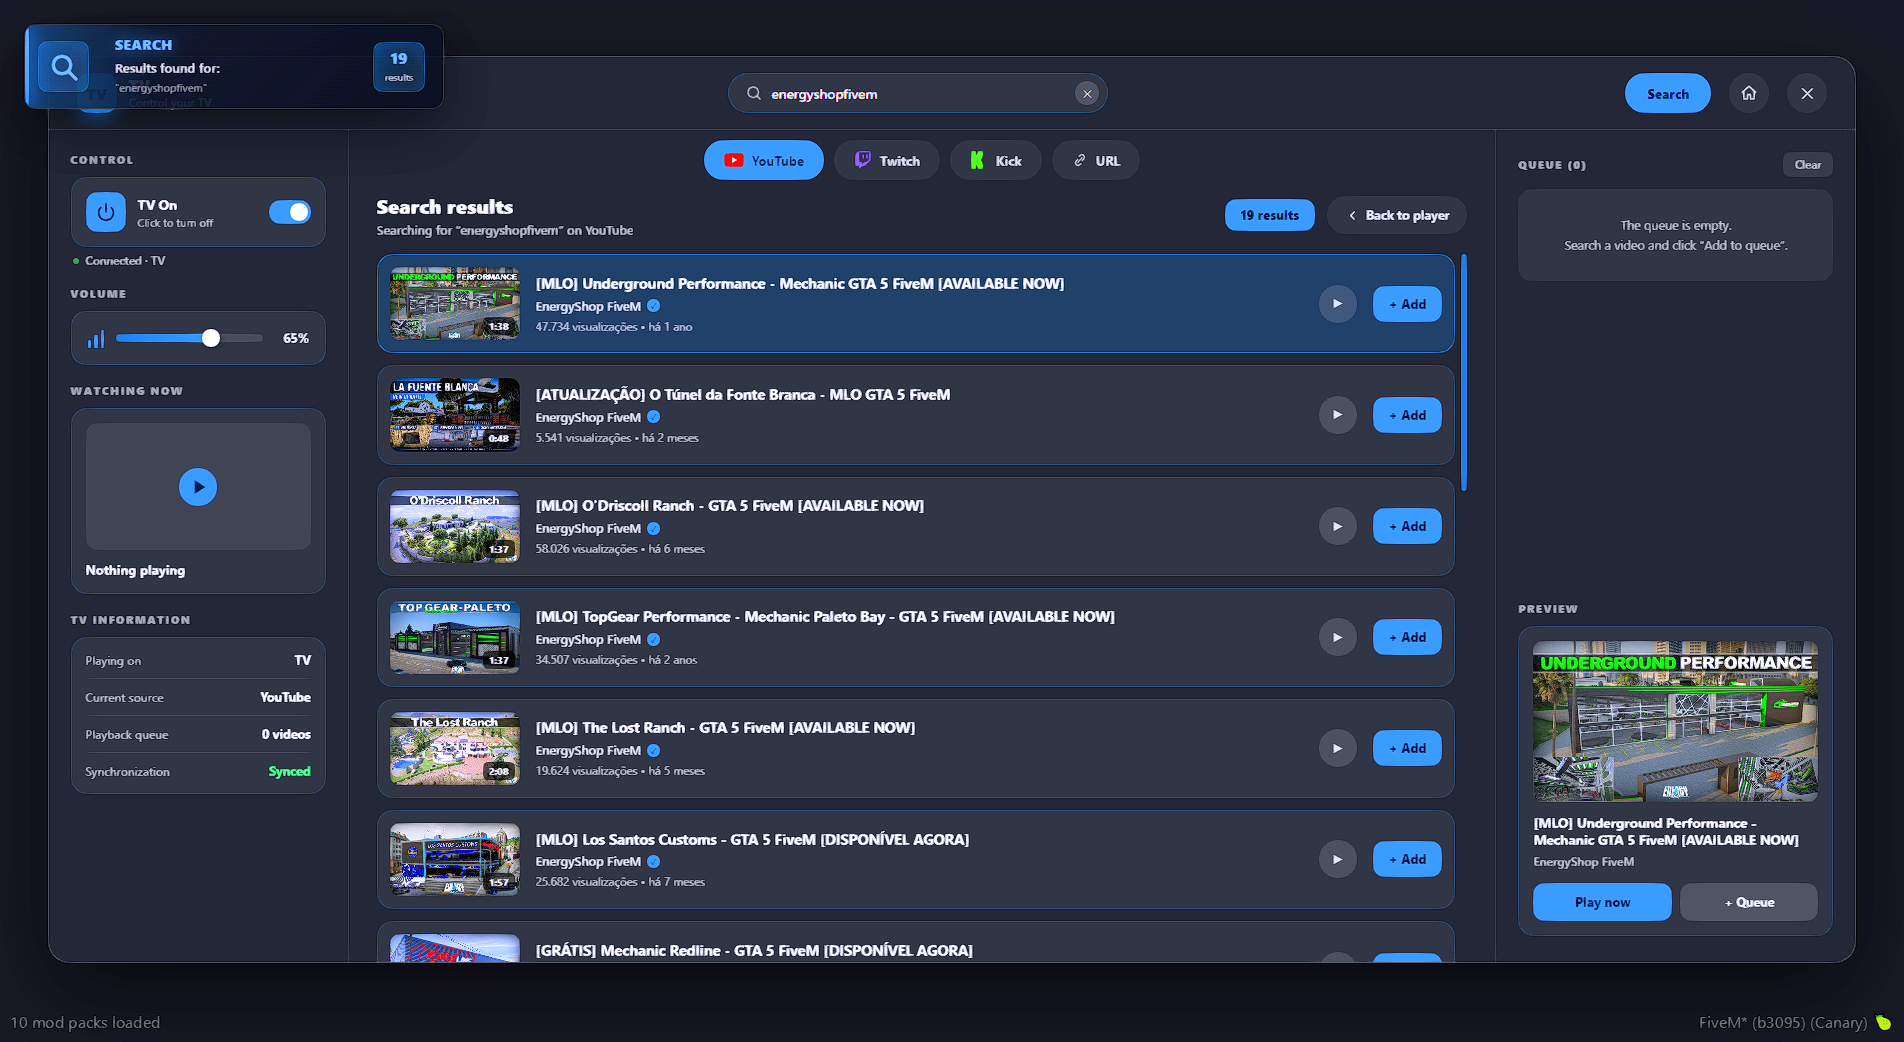This screenshot has width=1904, height=1042.
Task: Select the YouTube source tab
Action: [x=764, y=160]
